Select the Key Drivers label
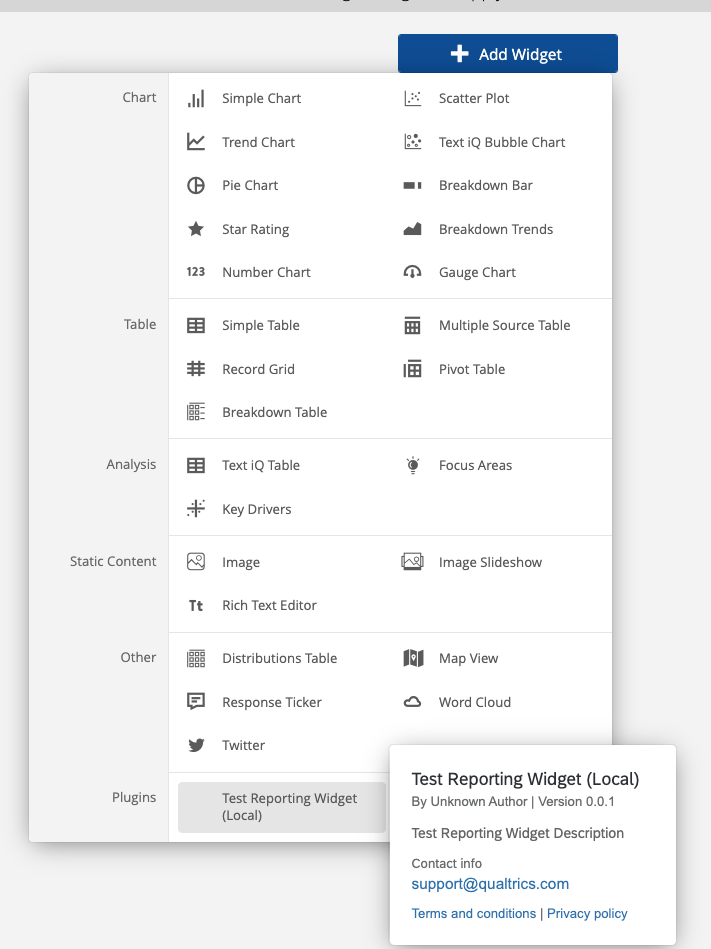 coord(257,509)
